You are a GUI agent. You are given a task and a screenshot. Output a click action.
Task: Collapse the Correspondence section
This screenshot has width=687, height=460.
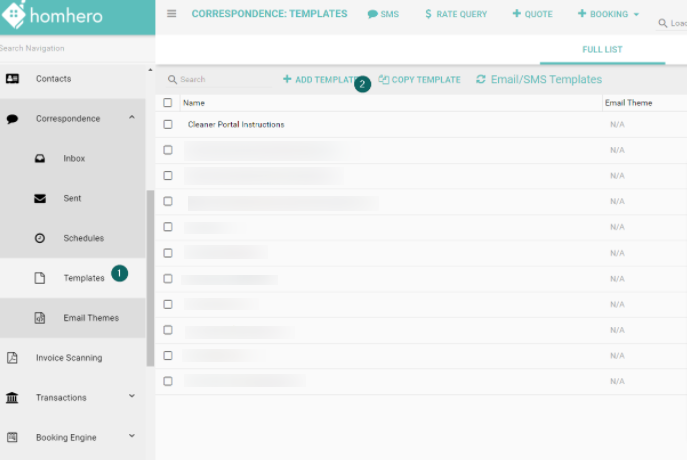132,118
